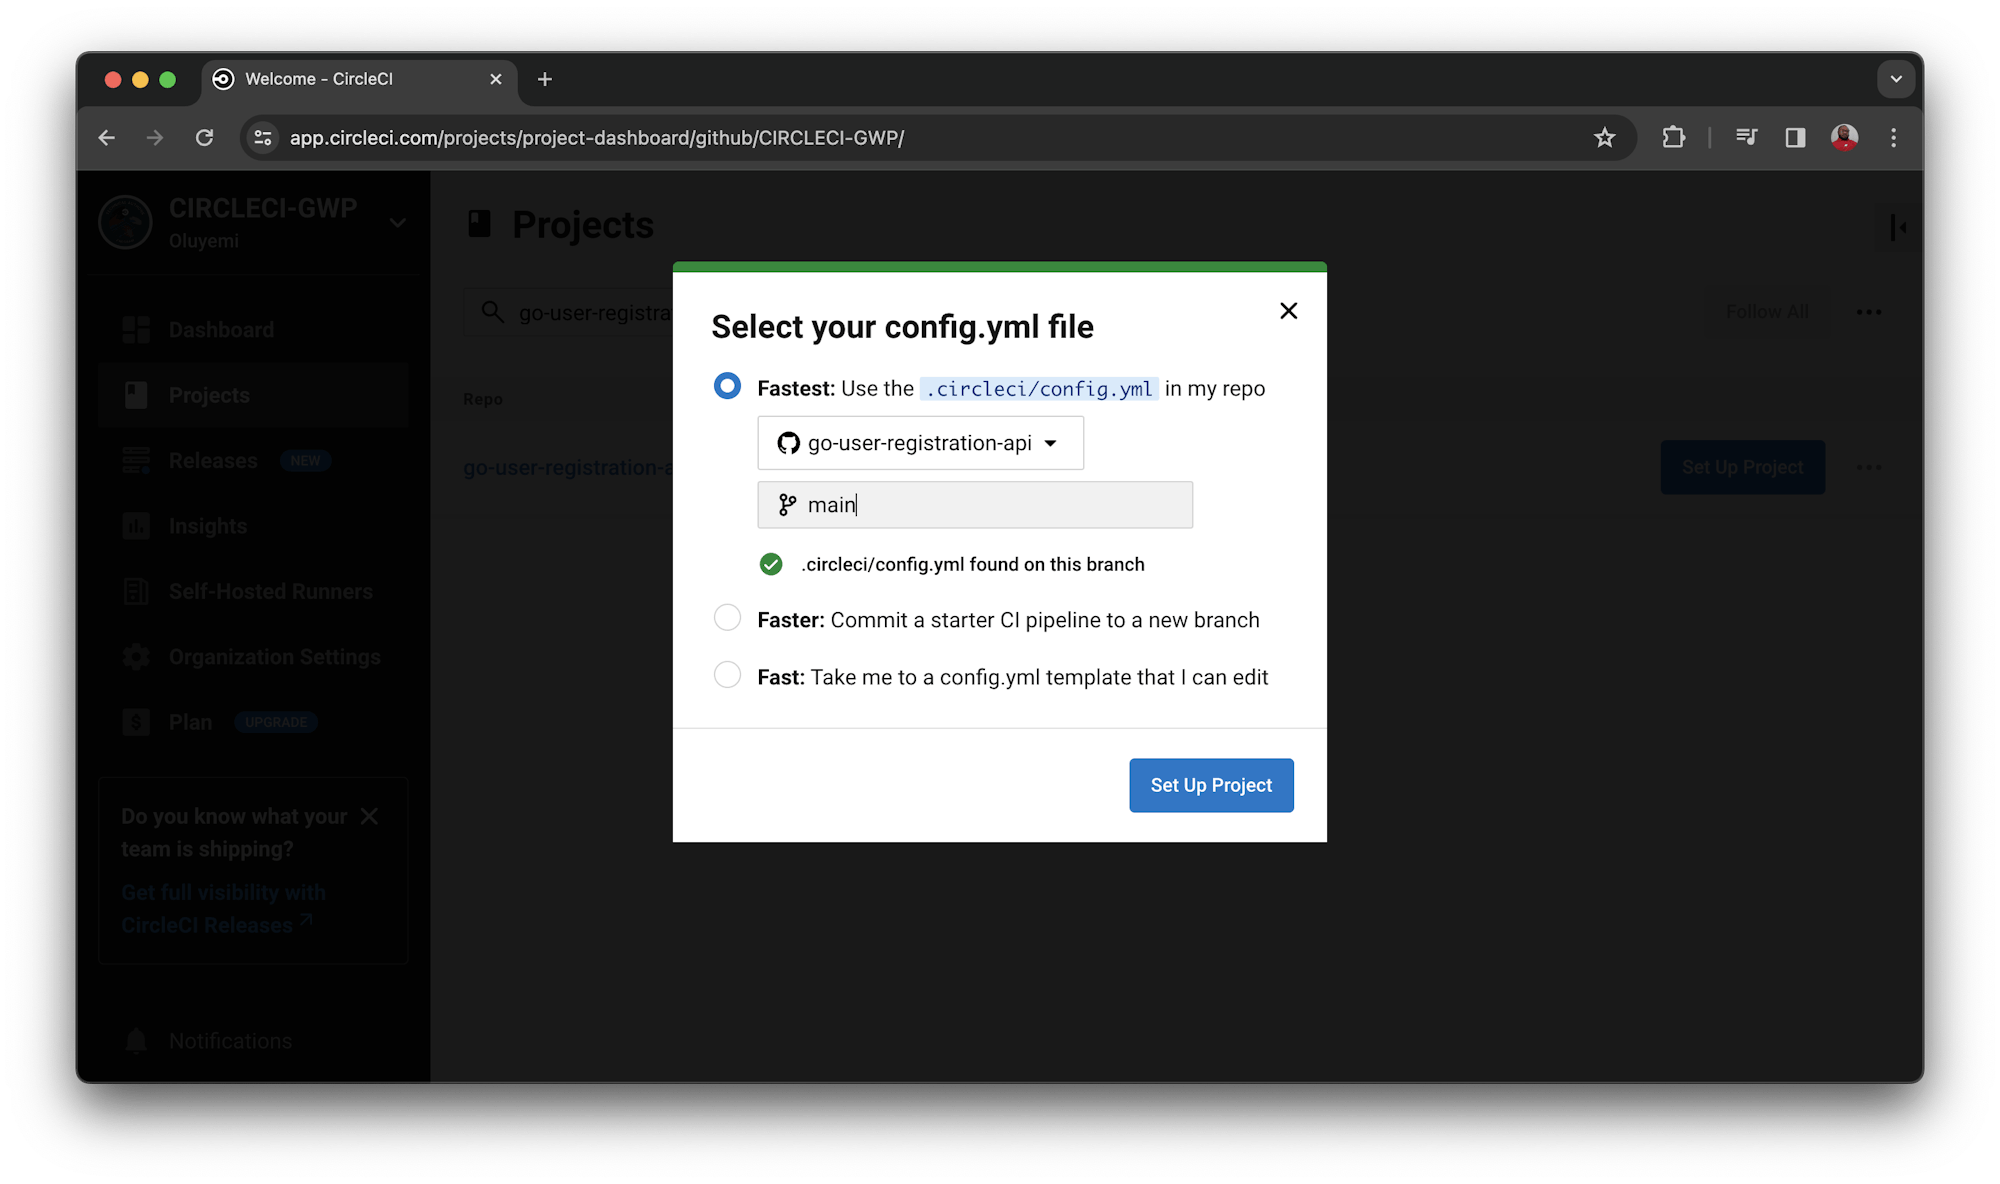
Task: Open the Follow All options menu
Action: point(1868,311)
